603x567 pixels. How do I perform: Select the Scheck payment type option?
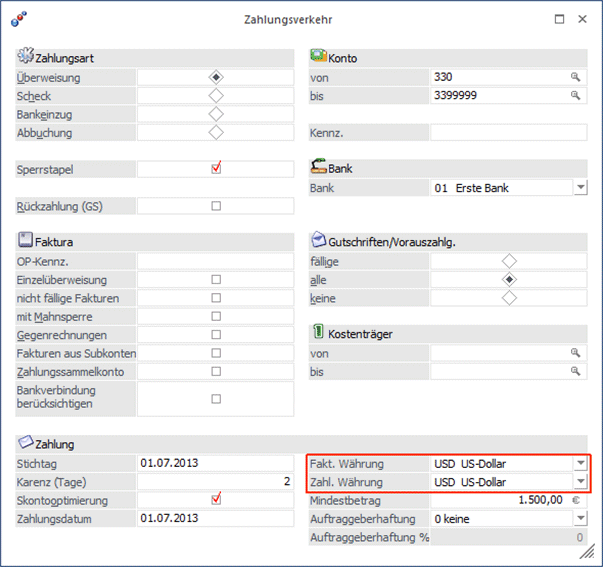[x=215, y=96]
